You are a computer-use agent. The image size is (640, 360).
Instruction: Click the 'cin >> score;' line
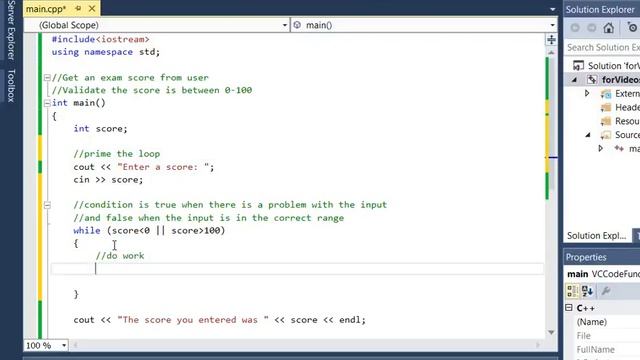coord(108,180)
